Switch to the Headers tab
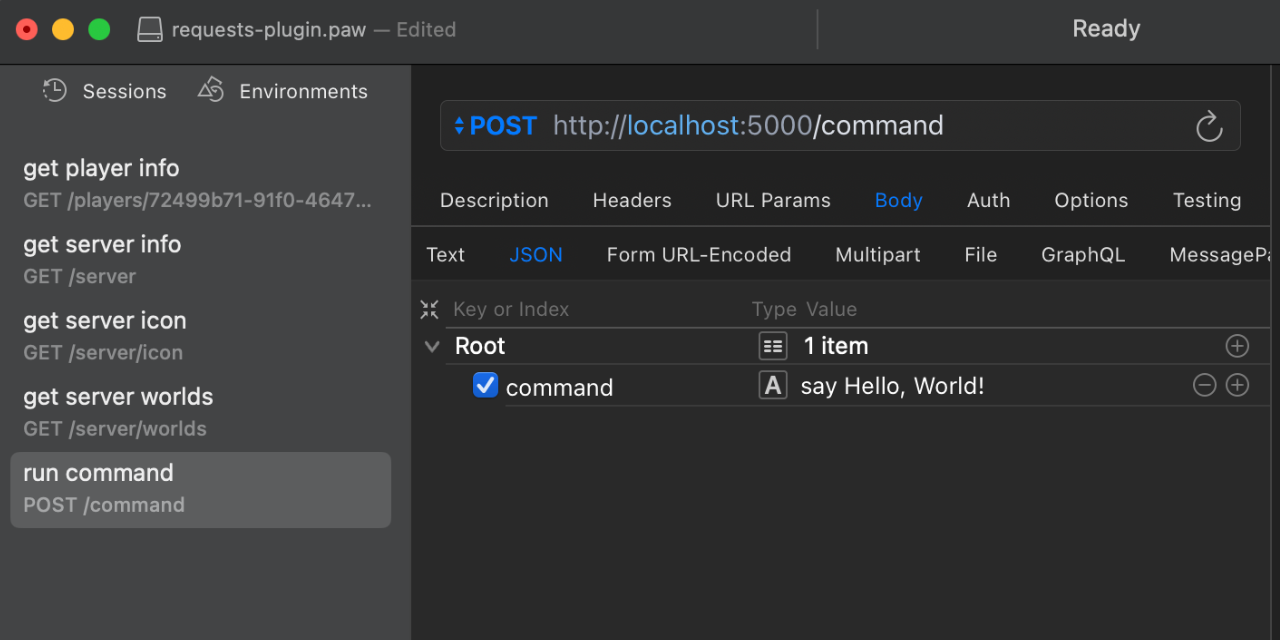Screen dimensions: 1280x640 pos(632,201)
